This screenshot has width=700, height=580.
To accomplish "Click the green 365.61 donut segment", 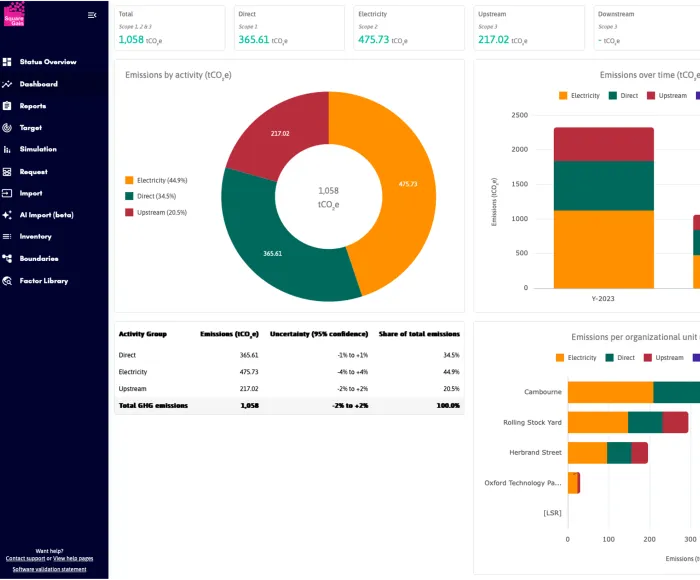I will click(x=273, y=254).
